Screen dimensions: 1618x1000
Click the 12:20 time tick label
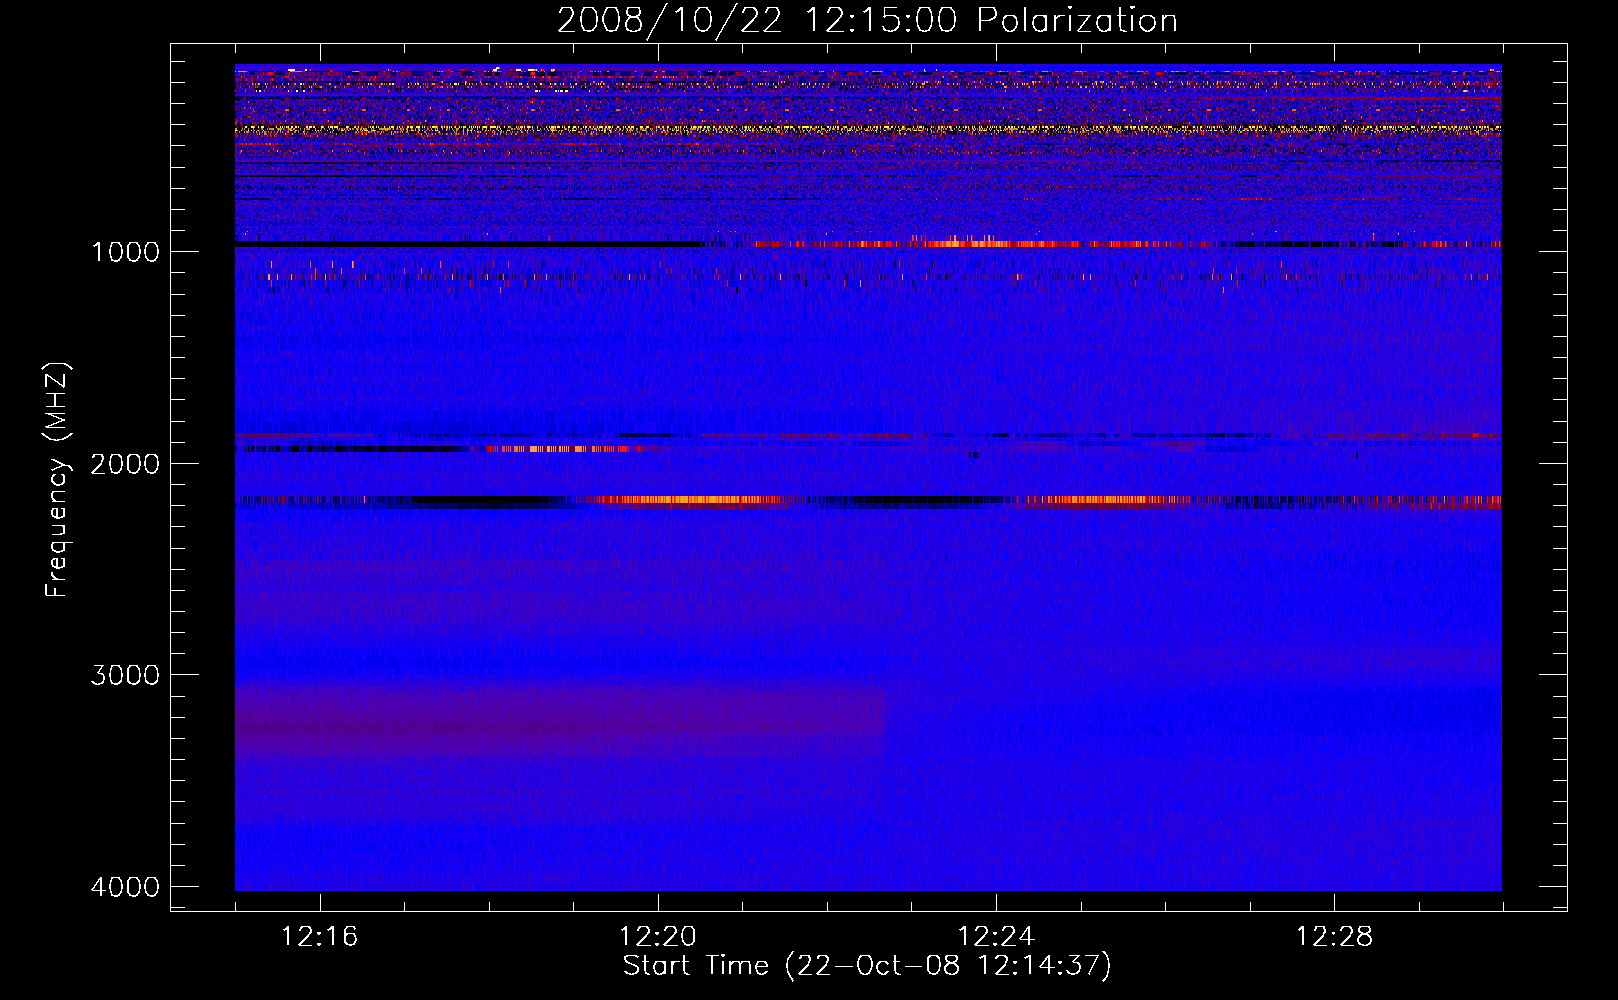658,937
